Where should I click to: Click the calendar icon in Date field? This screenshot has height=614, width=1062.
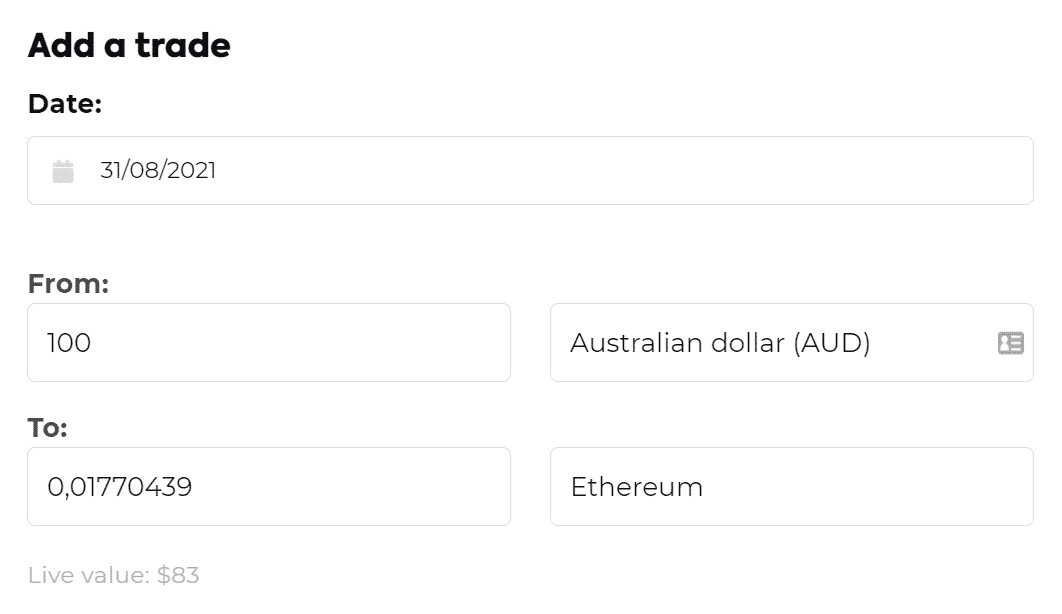(x=63, y=171)
